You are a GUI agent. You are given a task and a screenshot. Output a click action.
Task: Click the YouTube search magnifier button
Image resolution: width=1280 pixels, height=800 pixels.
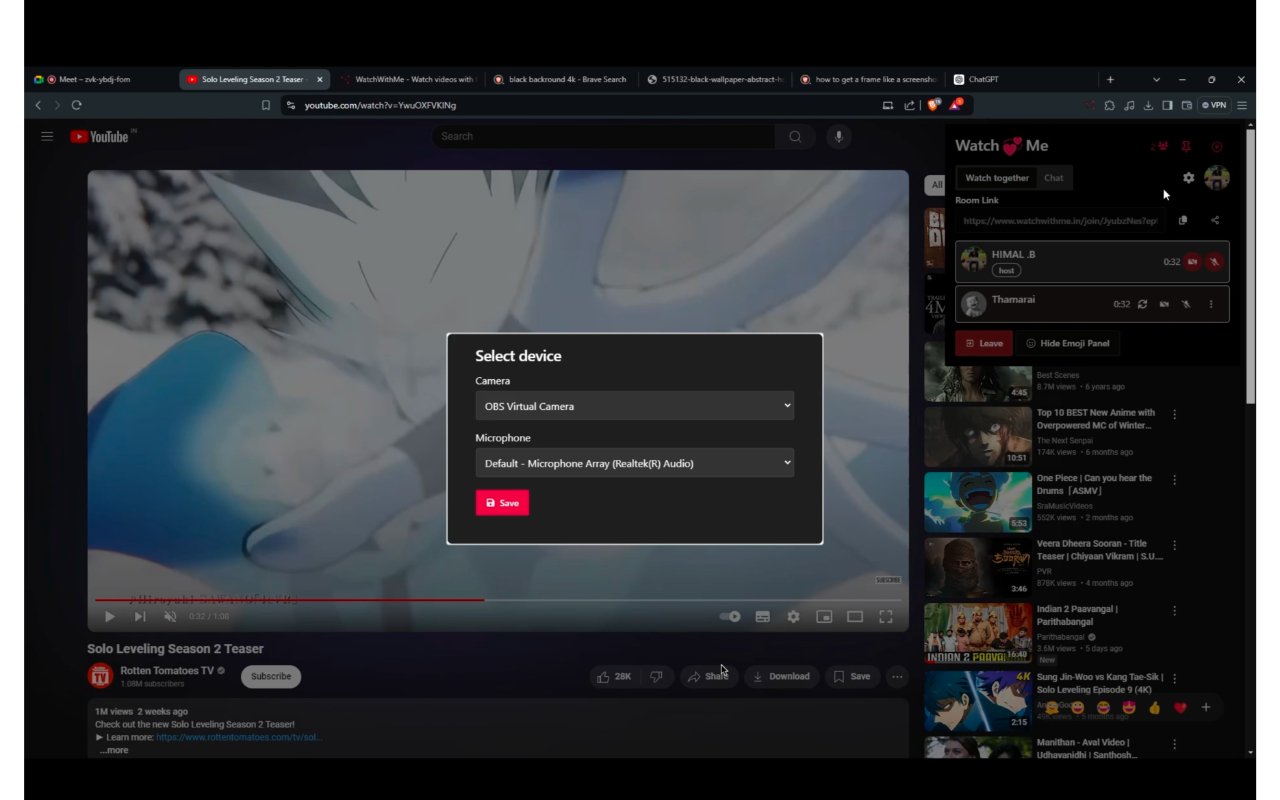(x=795, y=137)
